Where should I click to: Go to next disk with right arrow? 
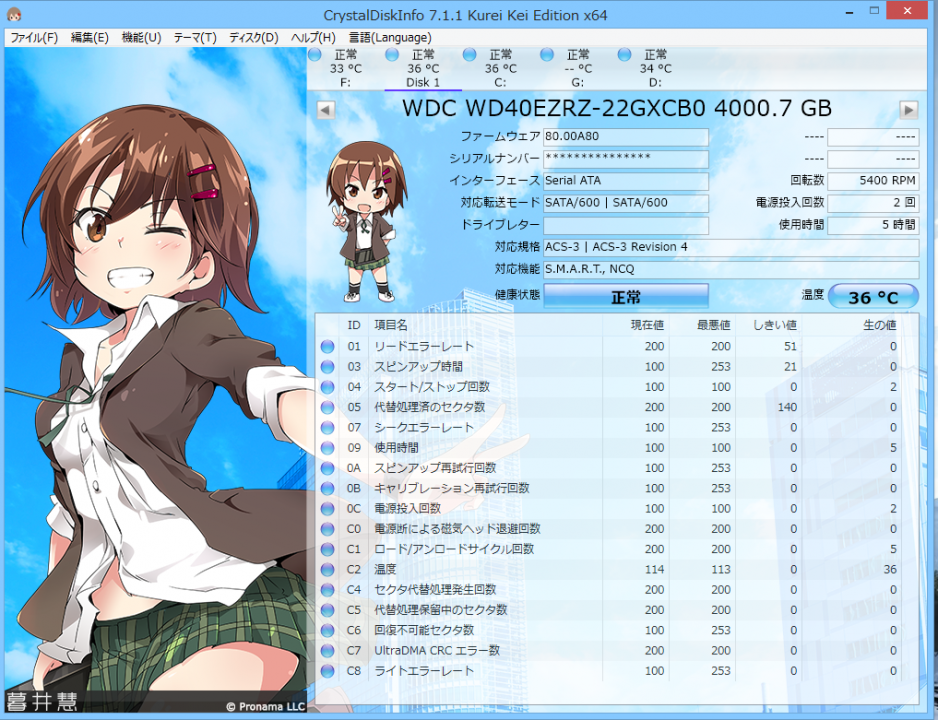(909, 110)
